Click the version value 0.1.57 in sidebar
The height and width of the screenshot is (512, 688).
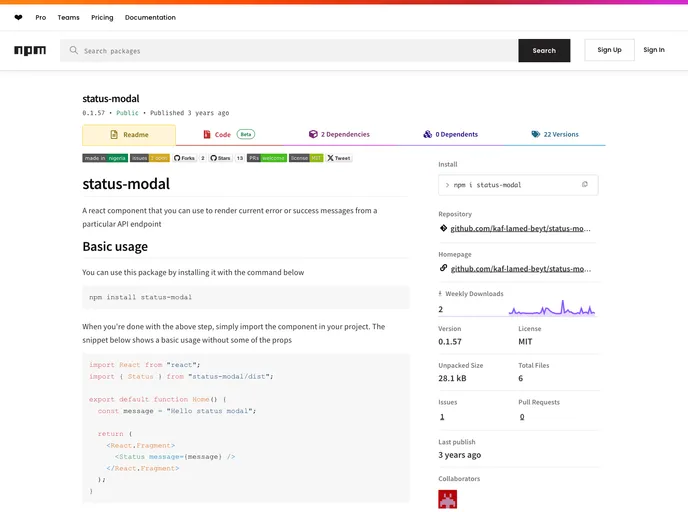450,341
